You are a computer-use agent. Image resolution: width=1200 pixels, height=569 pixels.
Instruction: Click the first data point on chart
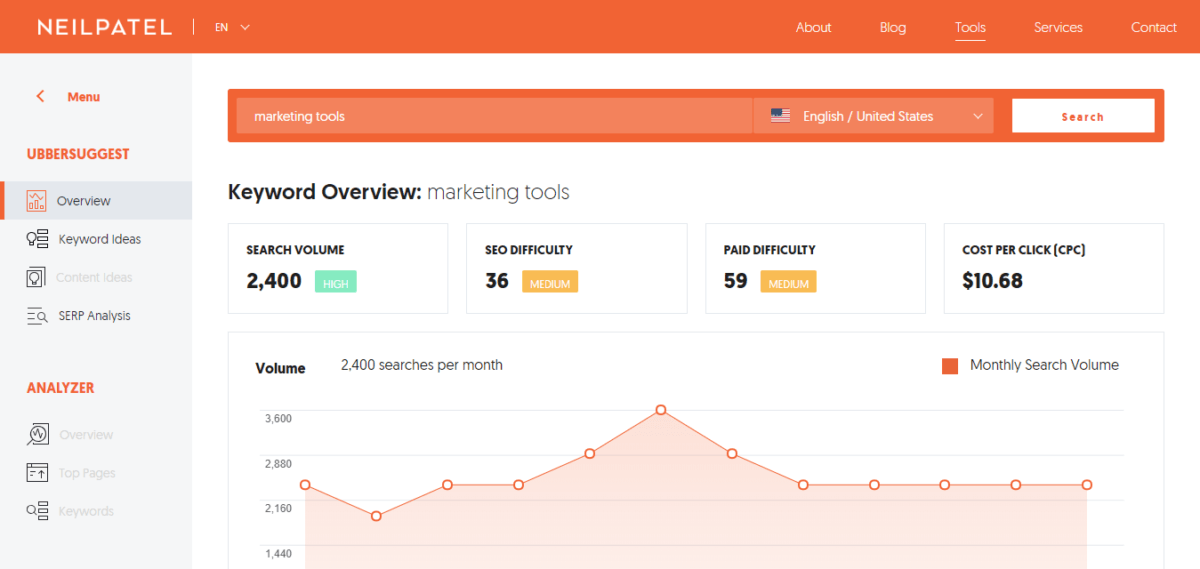click(305, 485)
